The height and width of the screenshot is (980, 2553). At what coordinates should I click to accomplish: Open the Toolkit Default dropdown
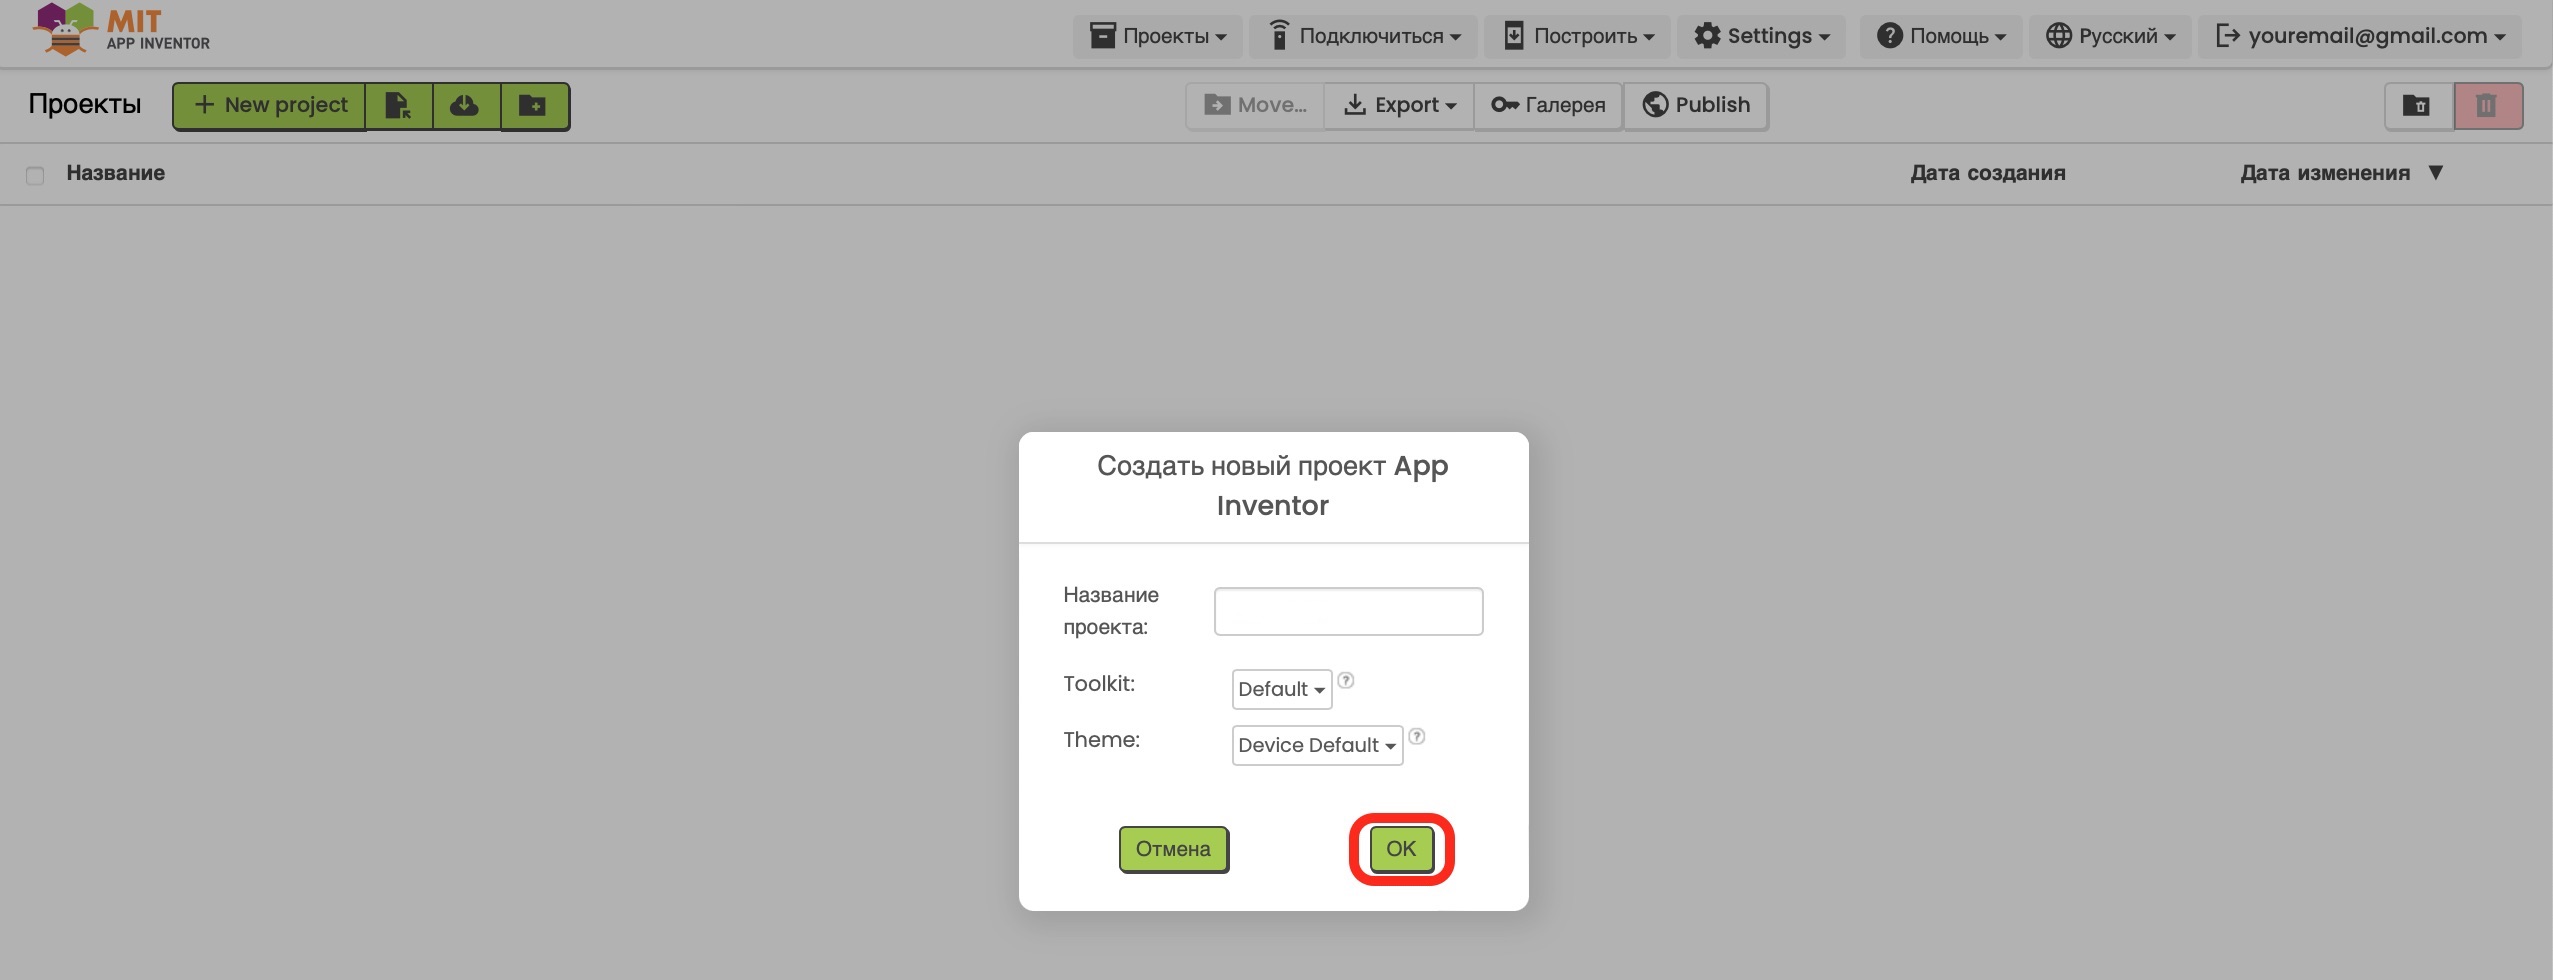point(1281,689)
